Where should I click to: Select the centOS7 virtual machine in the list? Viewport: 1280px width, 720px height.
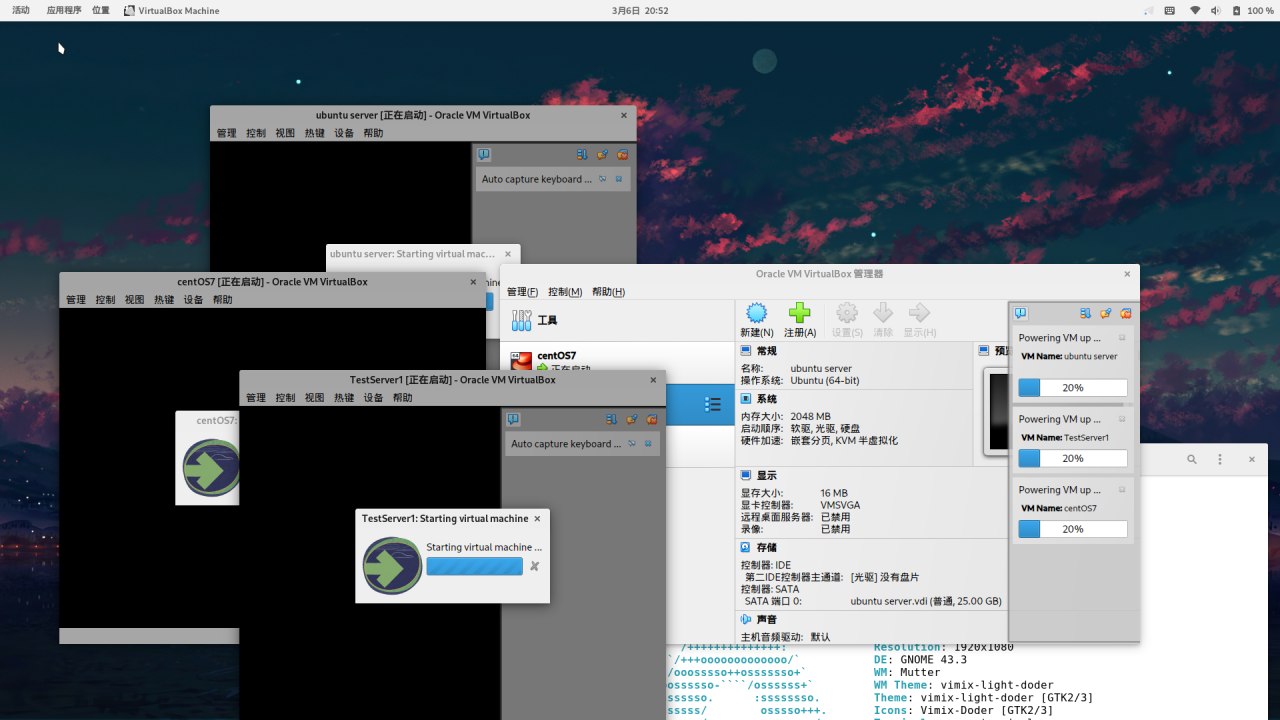(x=554, y=355)
